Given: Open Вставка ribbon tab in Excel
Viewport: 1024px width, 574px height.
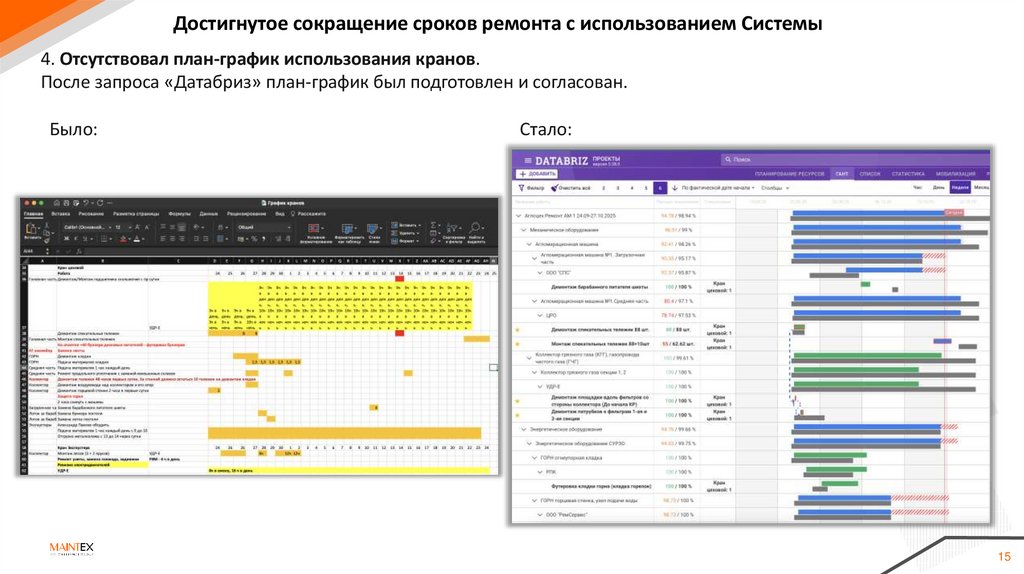Looking at the screenshot, I should 60,214.
